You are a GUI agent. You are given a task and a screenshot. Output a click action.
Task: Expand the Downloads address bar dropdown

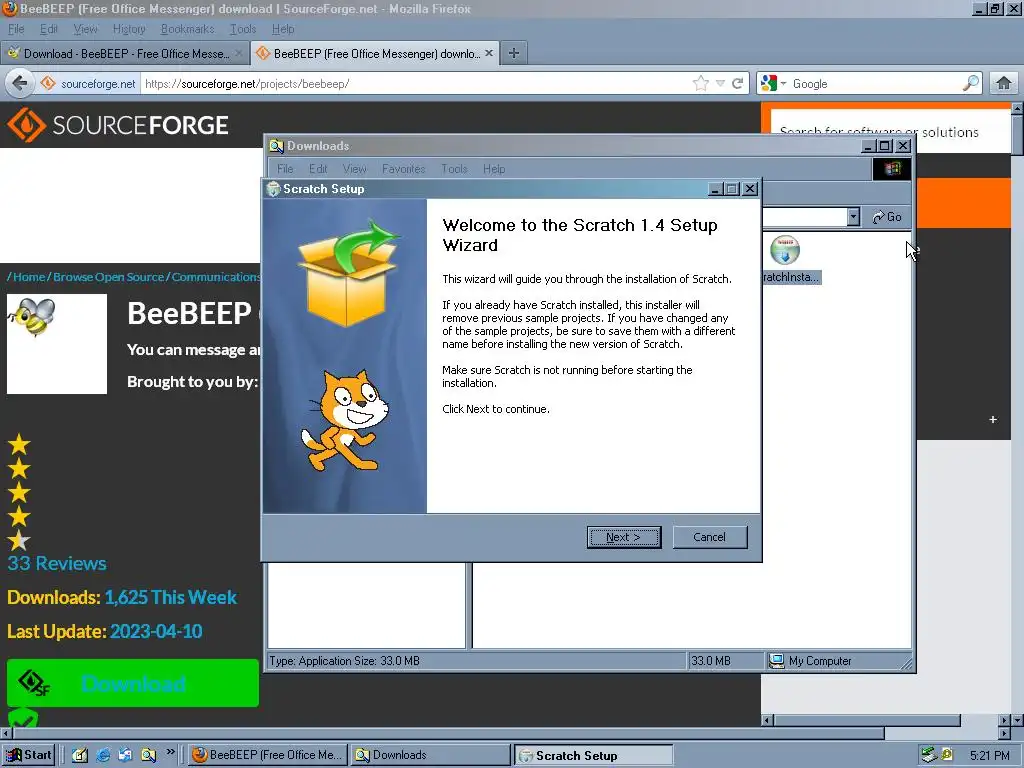[853, 217]
